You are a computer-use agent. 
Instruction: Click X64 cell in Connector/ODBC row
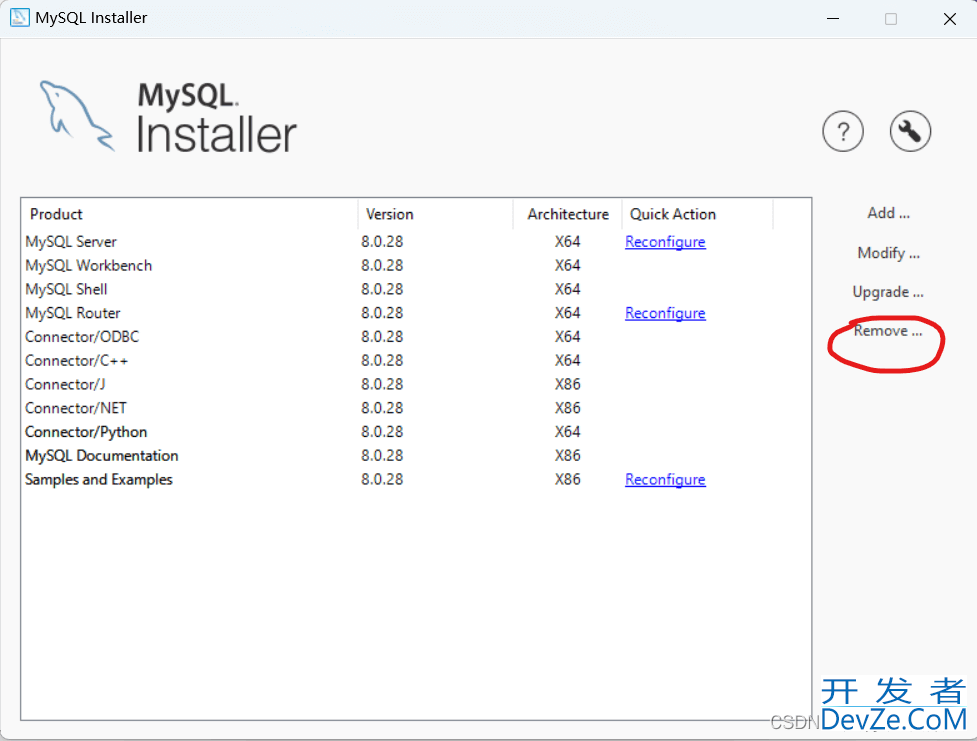568,337
